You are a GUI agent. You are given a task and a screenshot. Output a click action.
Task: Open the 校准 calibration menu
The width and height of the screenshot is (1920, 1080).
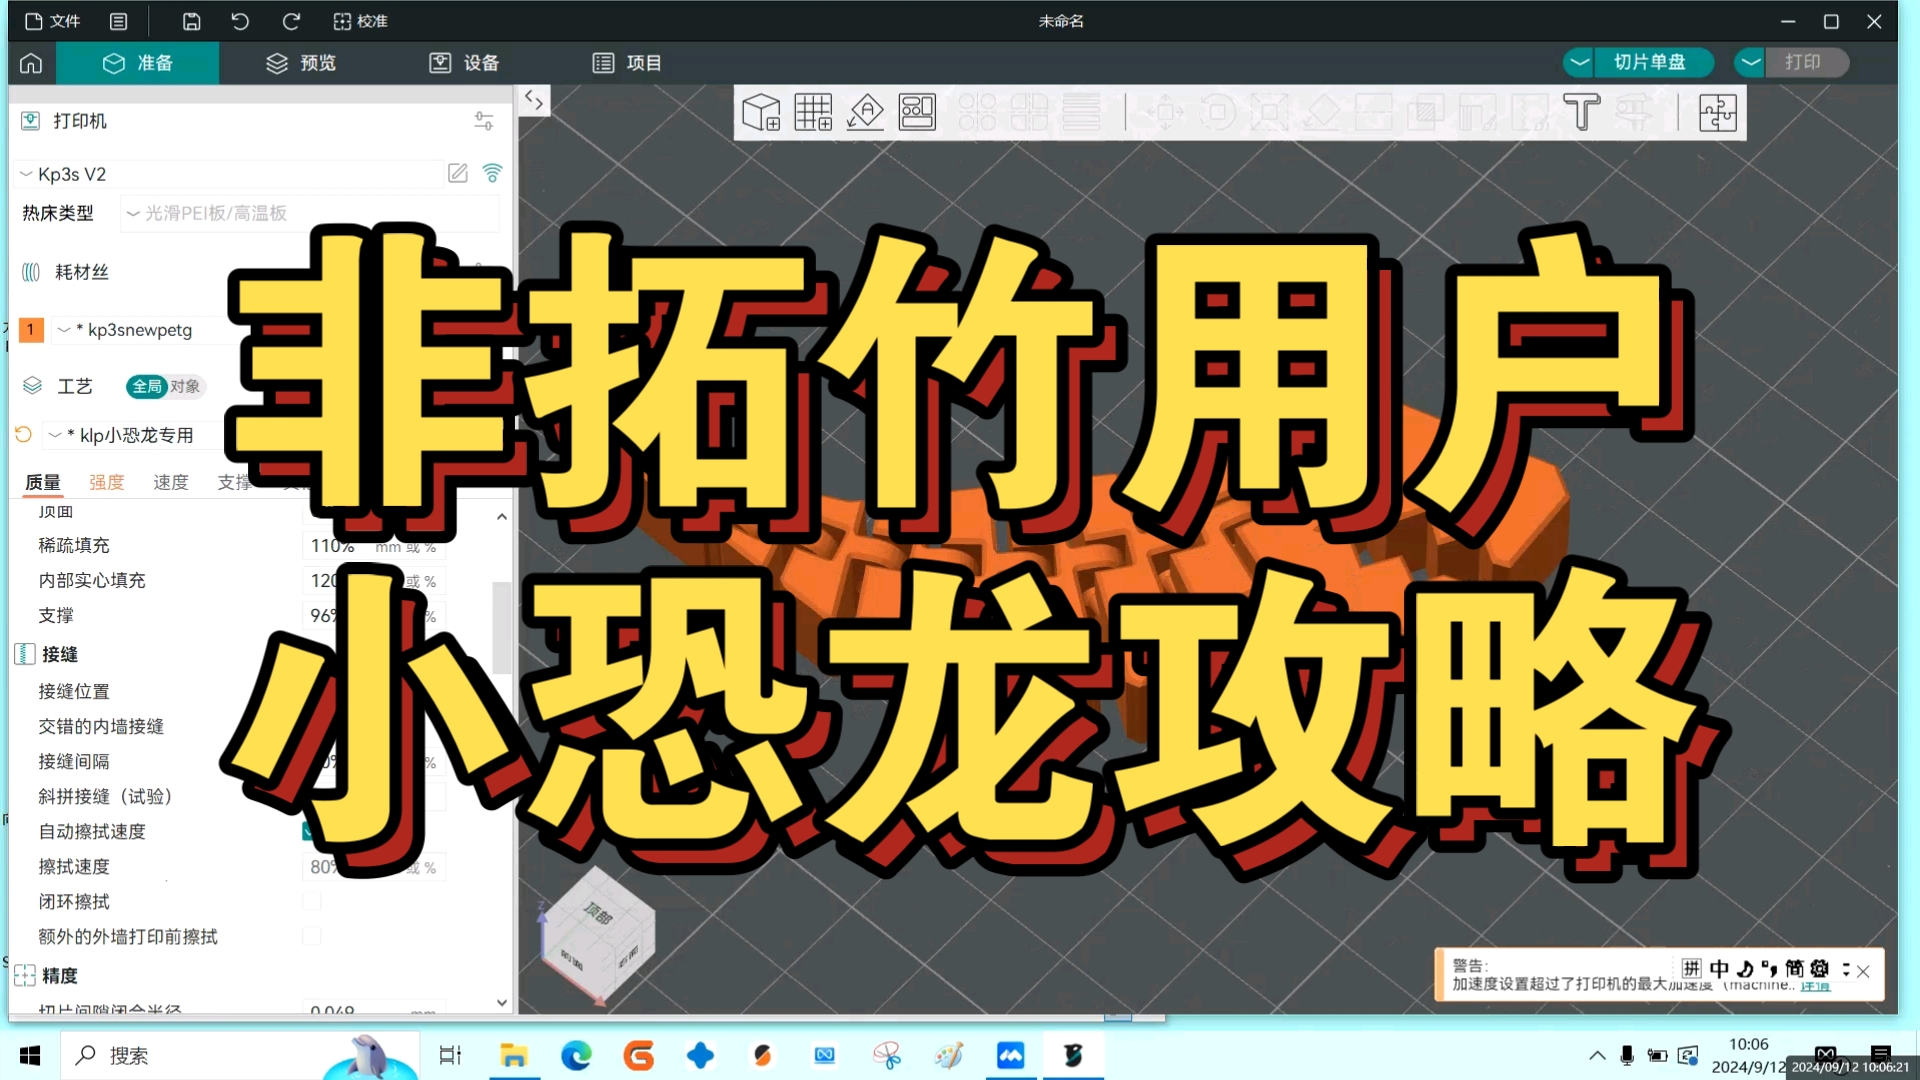coord(360,21)
